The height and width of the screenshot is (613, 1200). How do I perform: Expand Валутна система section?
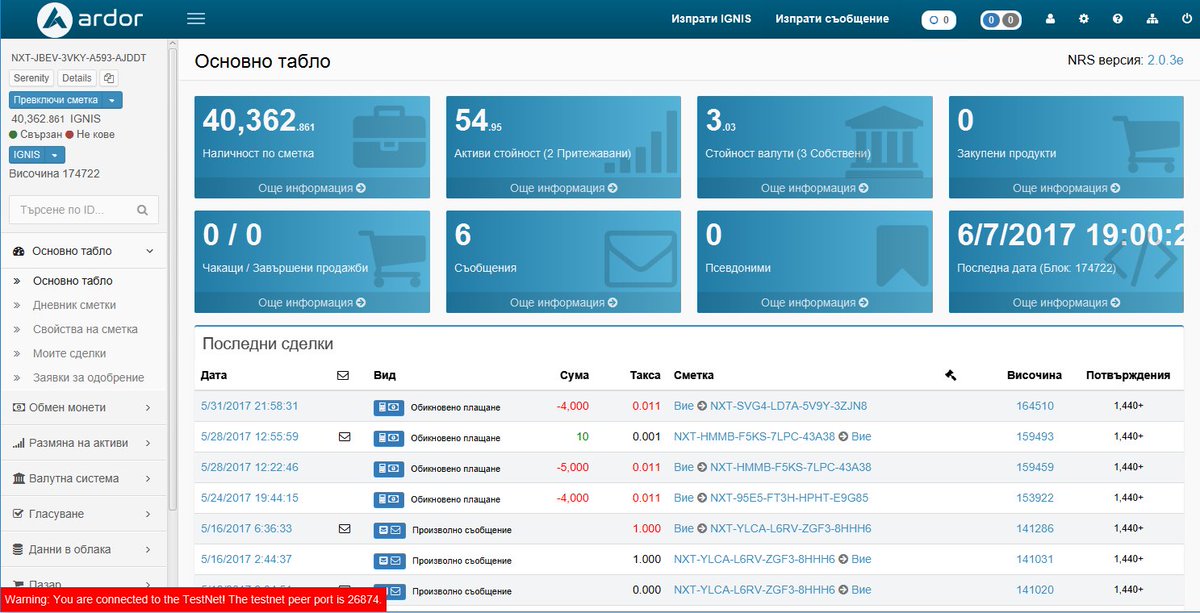83,478
